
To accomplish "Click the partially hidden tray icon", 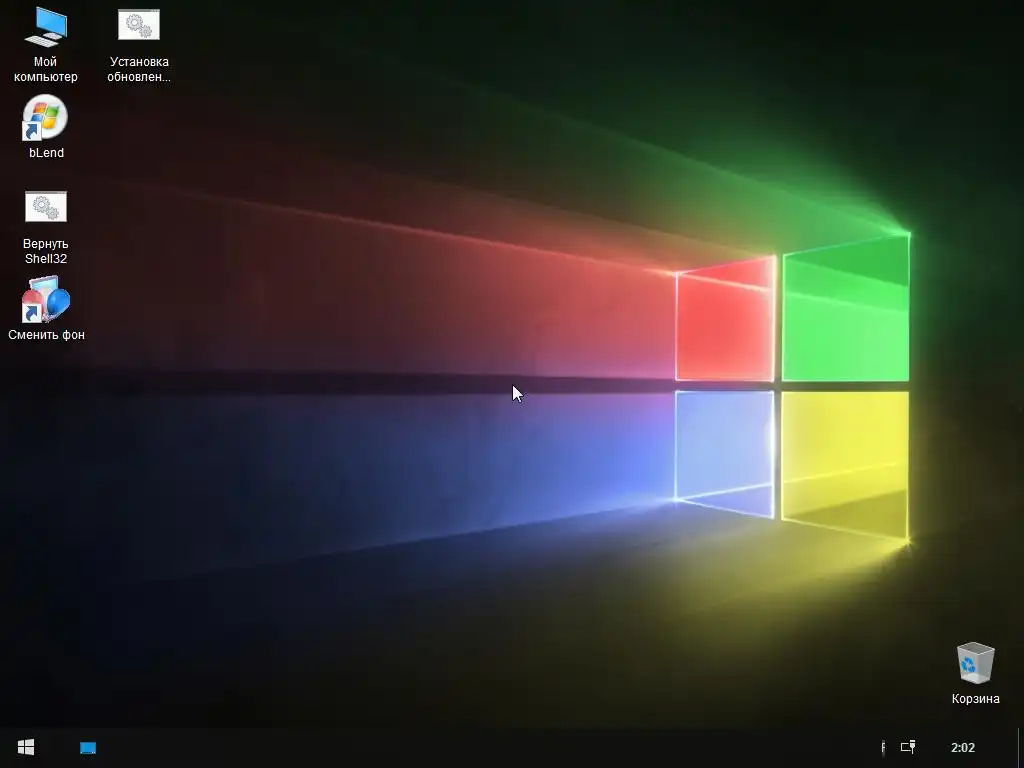I will [x=883, y=747].
